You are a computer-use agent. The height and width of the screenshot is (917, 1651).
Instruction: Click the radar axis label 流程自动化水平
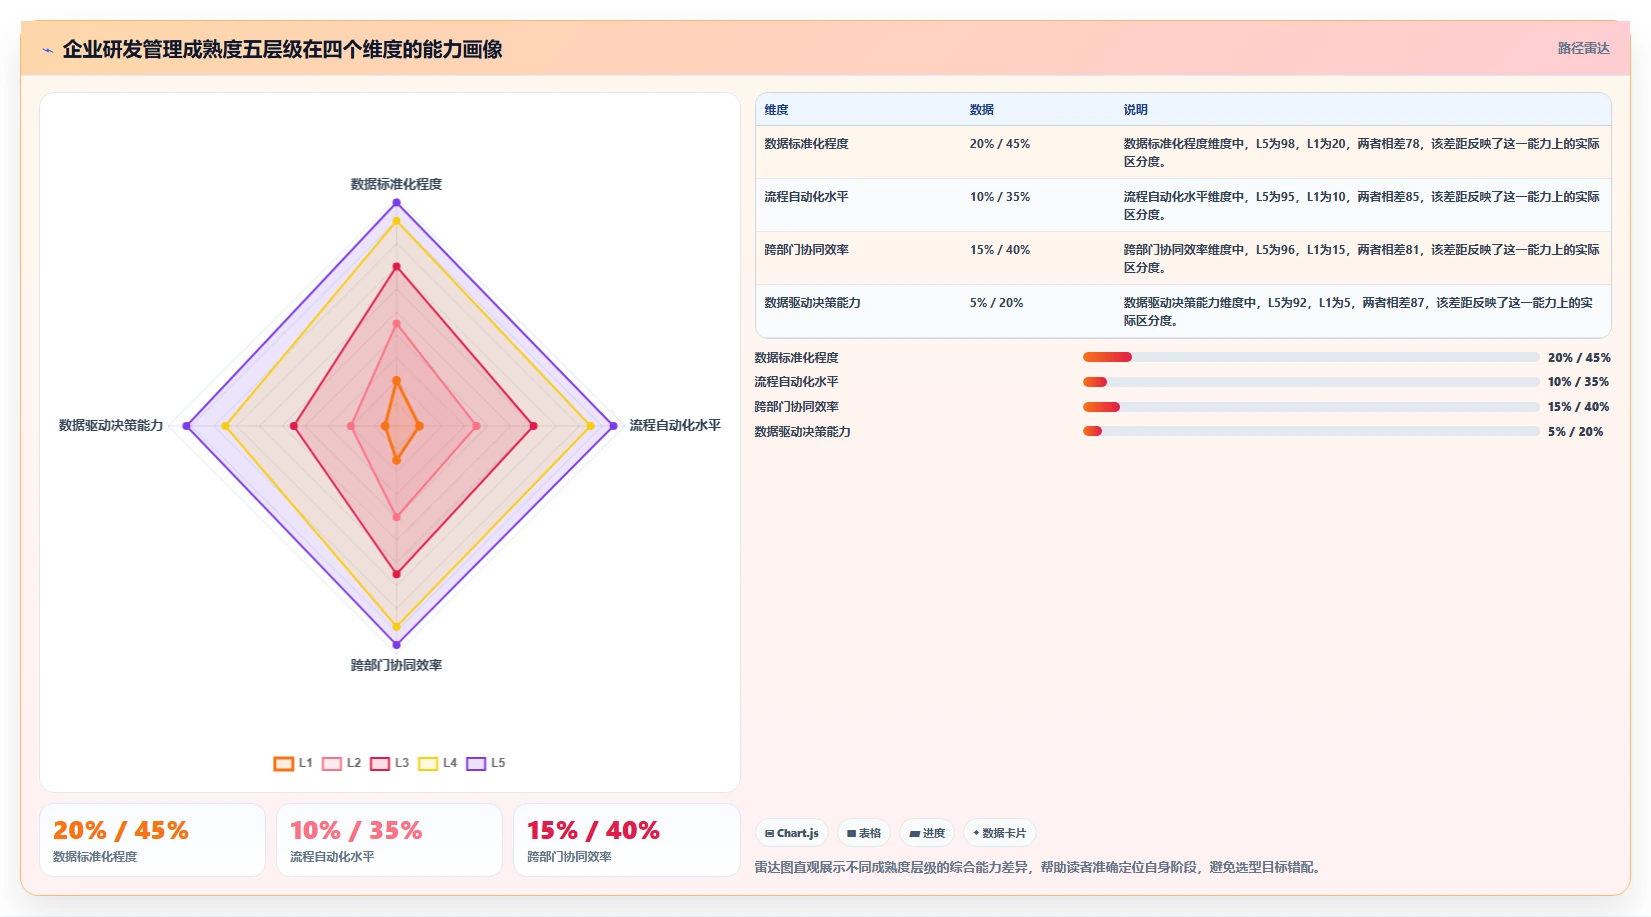tap(675, 425)
